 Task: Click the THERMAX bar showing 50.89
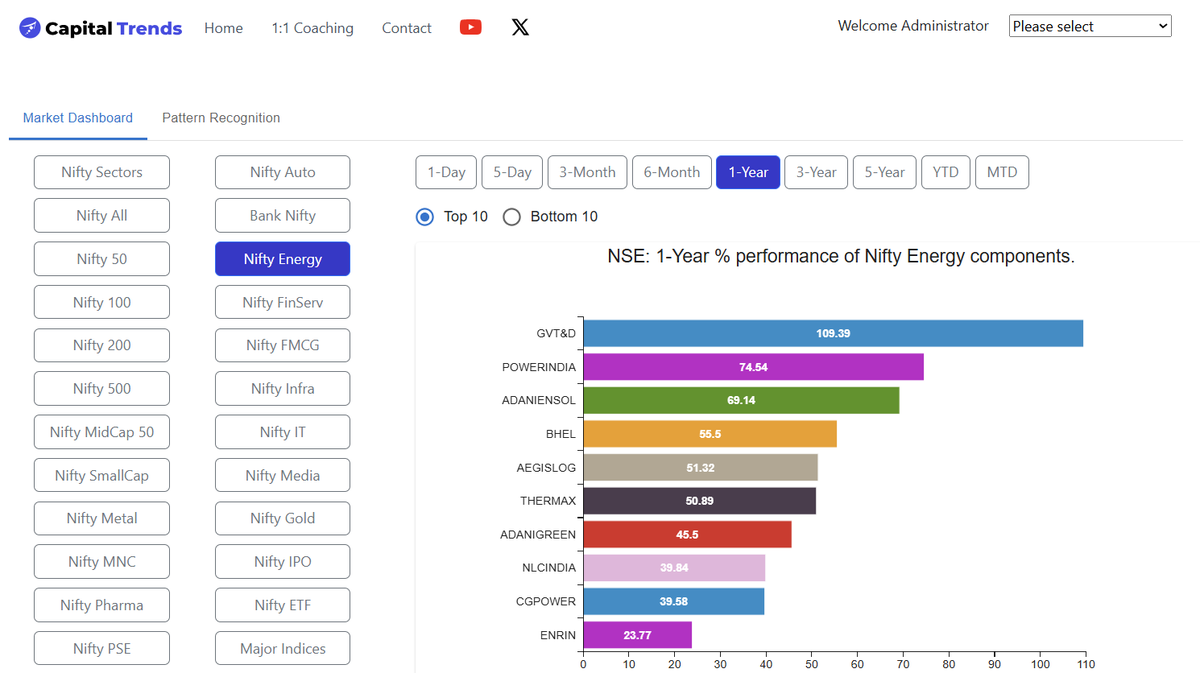[x=699, y=501]
